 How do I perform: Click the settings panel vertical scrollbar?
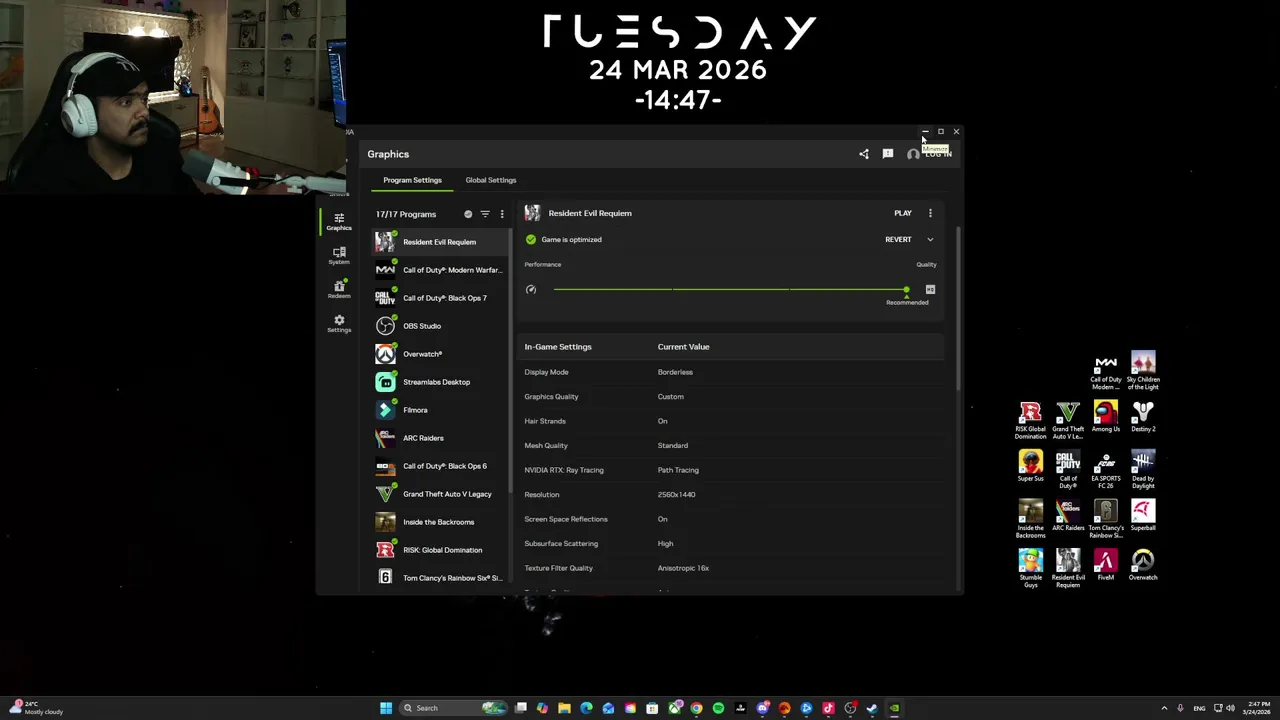(x=958, y=308)
